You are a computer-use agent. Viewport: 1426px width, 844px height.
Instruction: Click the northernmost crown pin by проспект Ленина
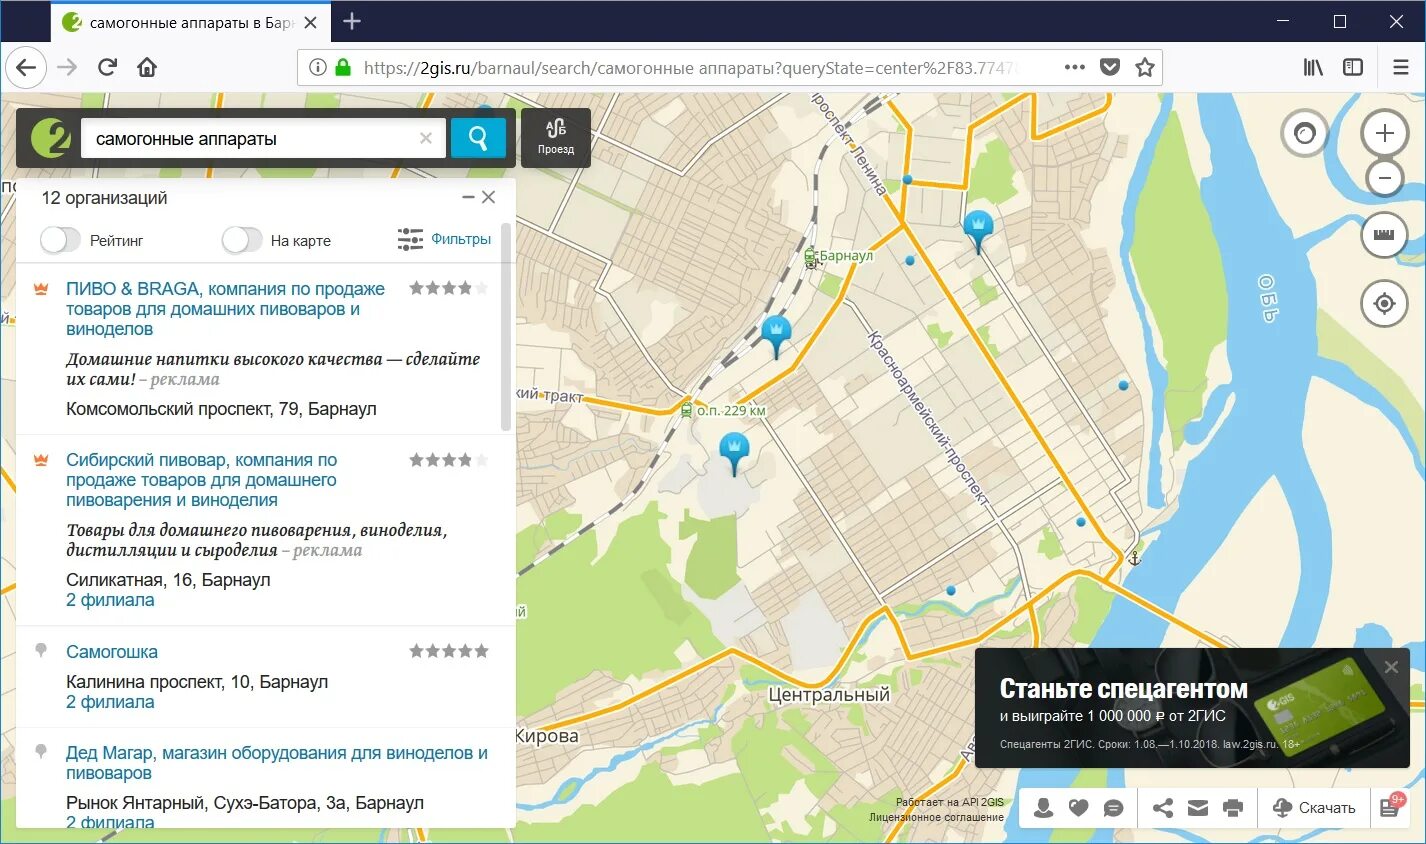pyautogui.click(x=978, y=230)
